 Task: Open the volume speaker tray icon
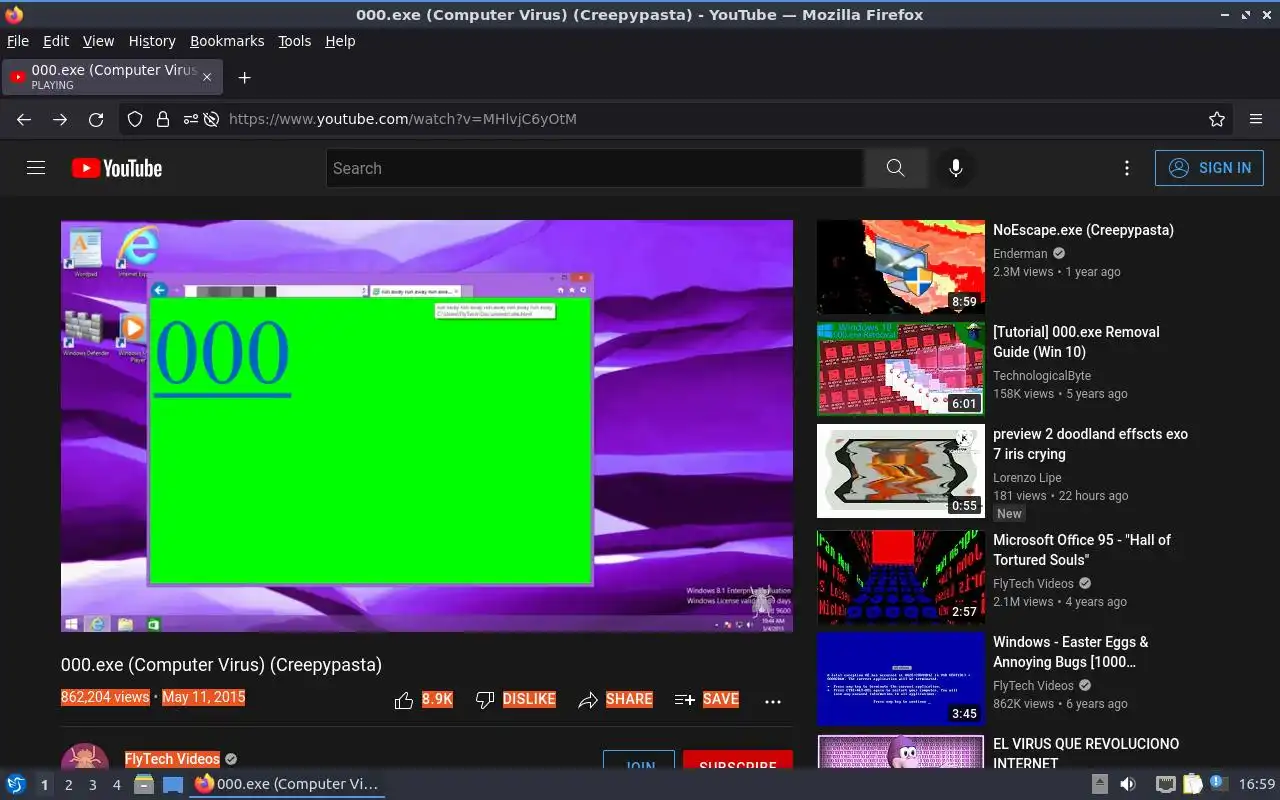click(x=1128, y=785)
